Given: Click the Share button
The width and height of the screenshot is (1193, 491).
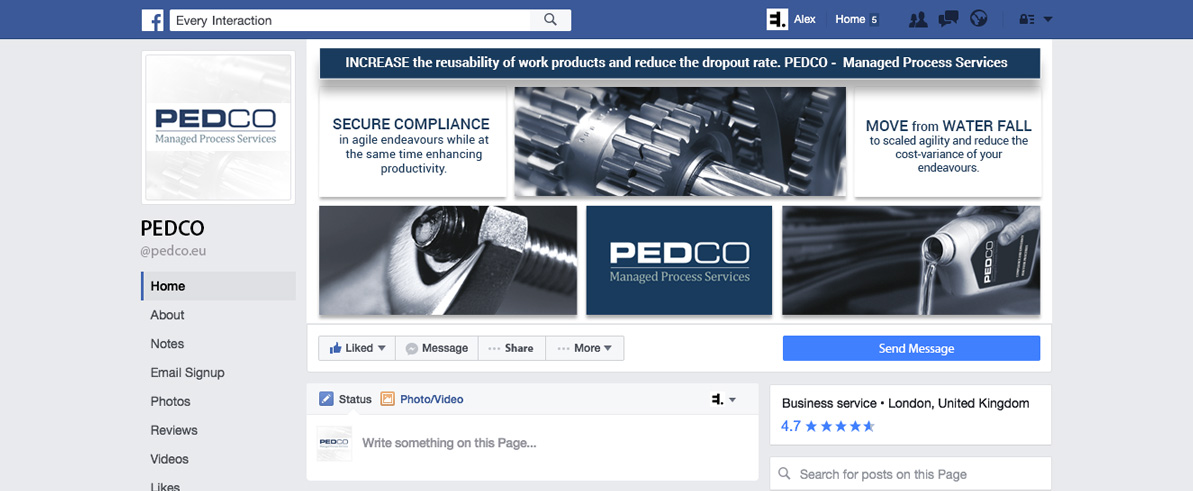Looking at the screenshot, I should pyautogui.click(x=511, y=348).
